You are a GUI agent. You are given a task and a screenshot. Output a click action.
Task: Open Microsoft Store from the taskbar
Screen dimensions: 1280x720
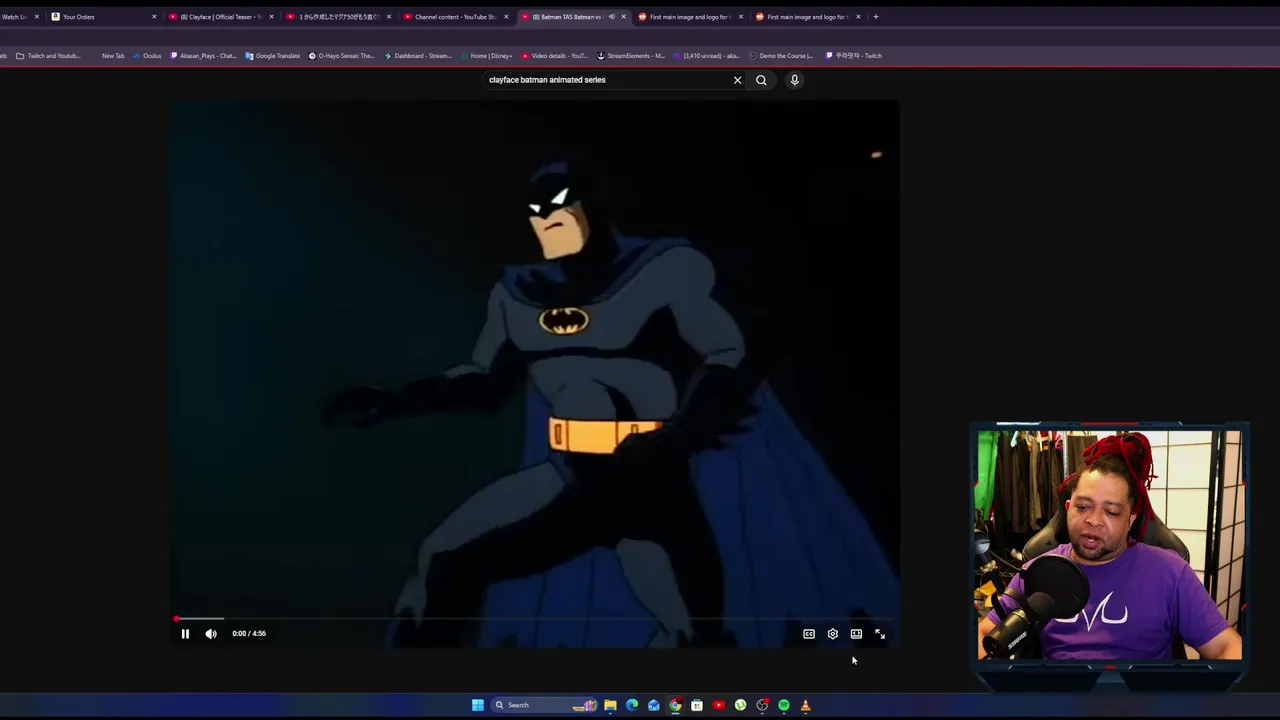coord(697,705)
